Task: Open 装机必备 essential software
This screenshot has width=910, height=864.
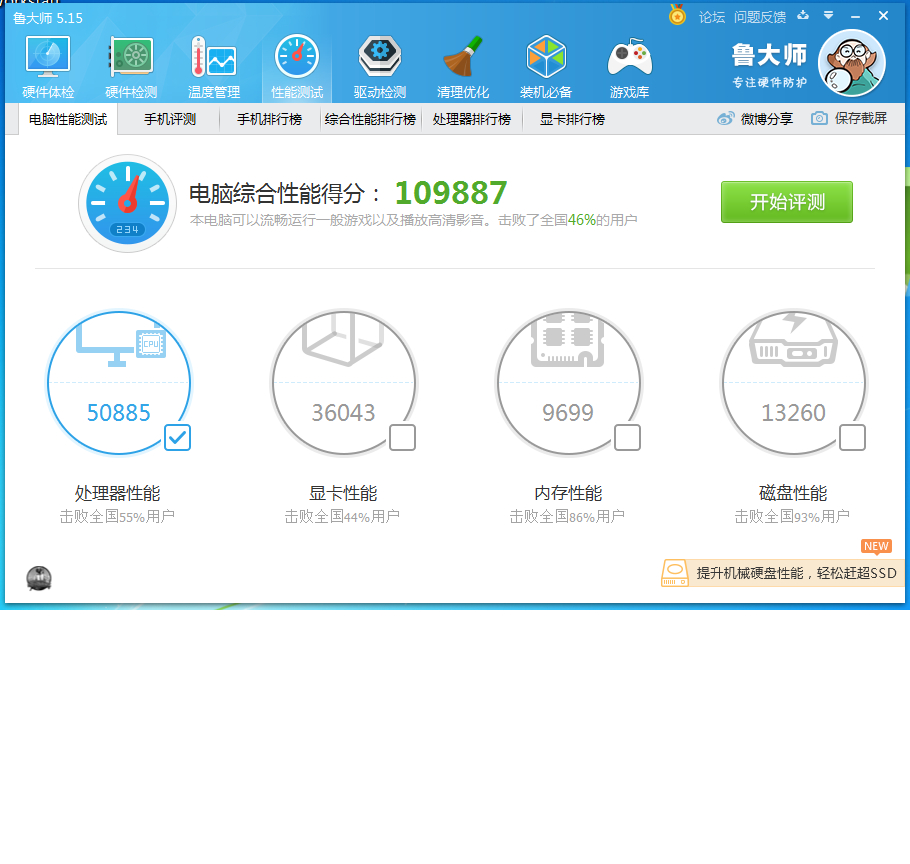Action: (x=546, y=67)
